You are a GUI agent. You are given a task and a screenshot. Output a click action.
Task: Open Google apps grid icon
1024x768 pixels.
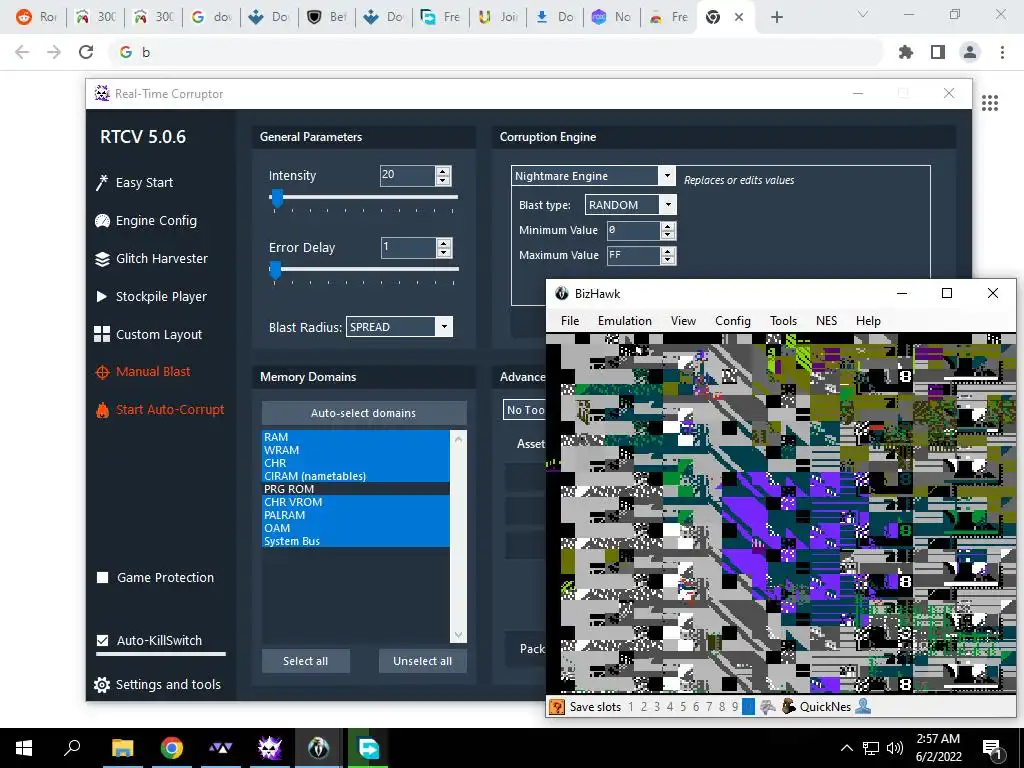click(x=990, y=103)
